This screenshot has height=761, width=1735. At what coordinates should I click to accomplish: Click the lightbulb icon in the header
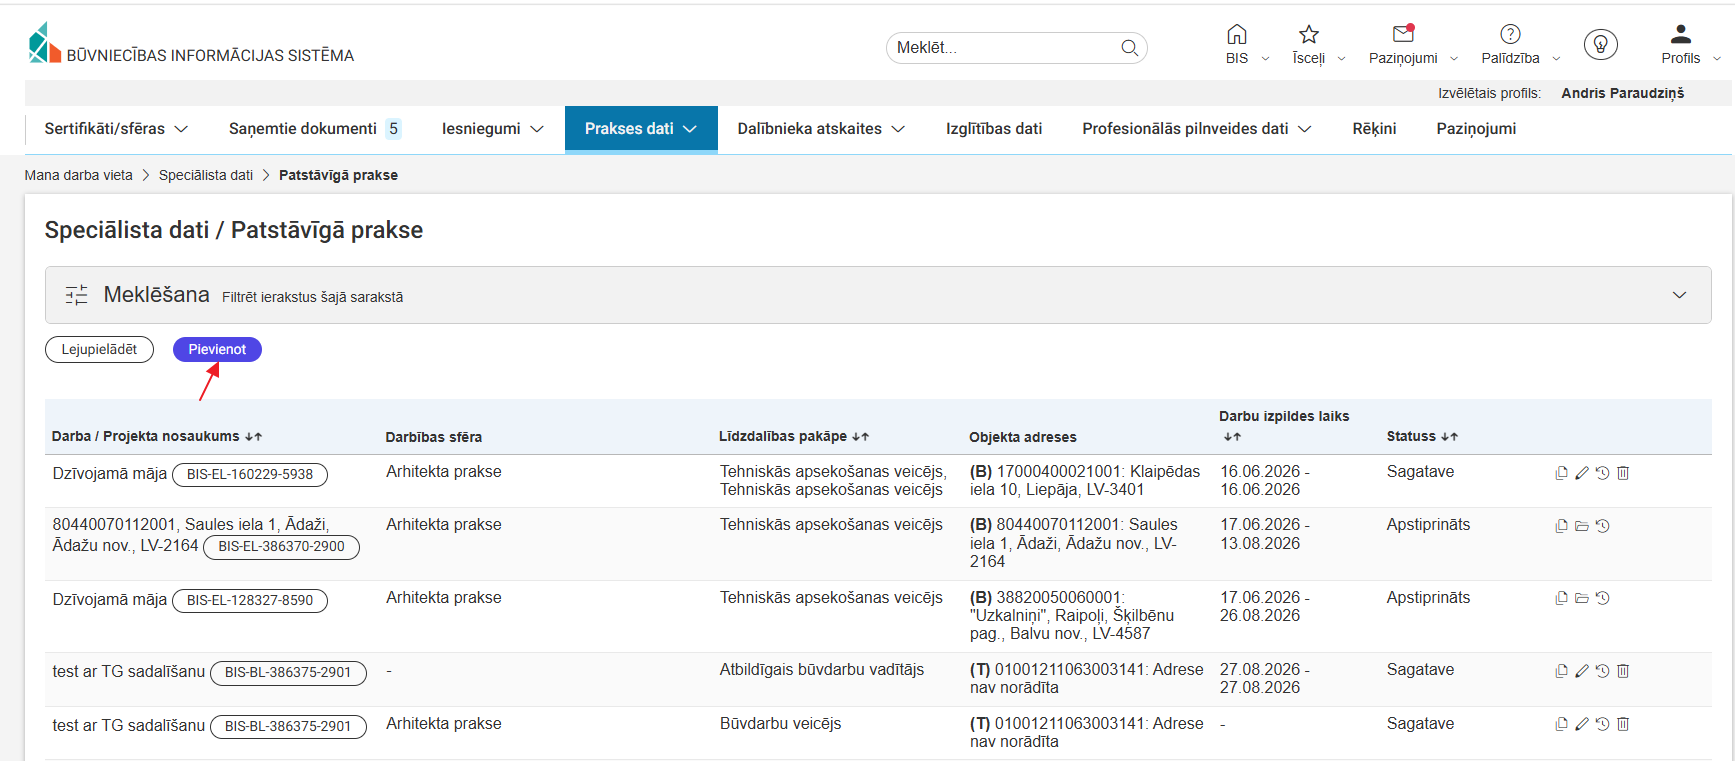[1601, 44]
